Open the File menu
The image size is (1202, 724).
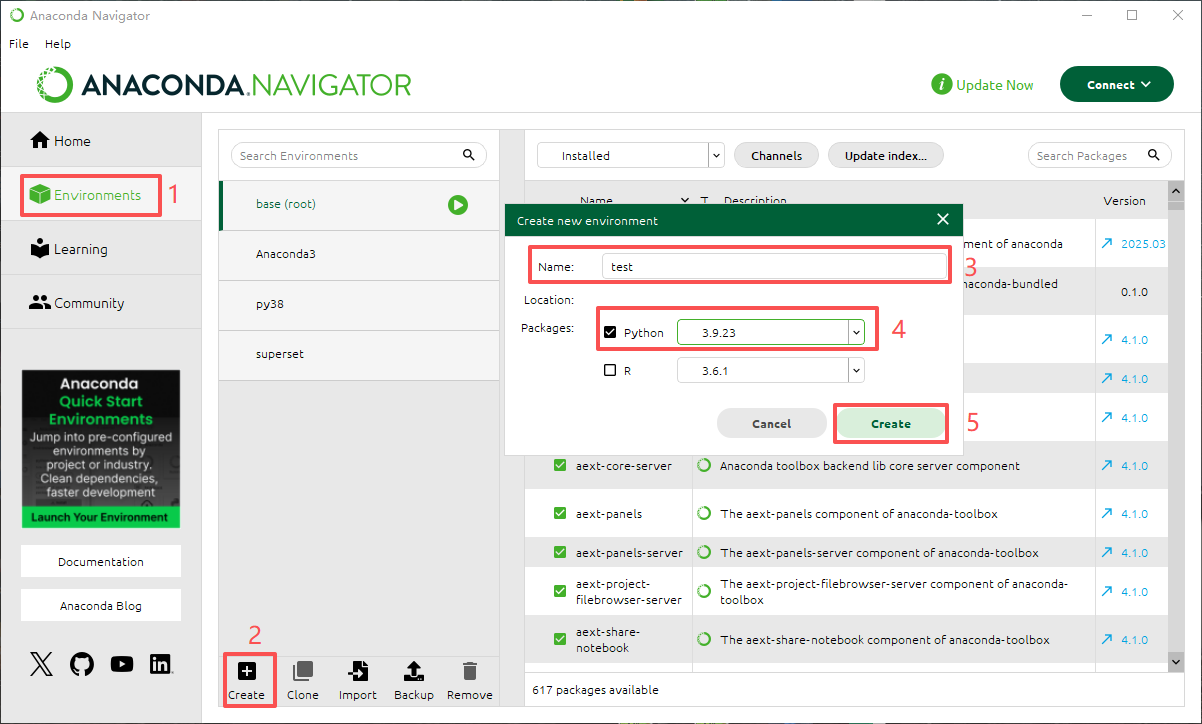pos(19,44)
